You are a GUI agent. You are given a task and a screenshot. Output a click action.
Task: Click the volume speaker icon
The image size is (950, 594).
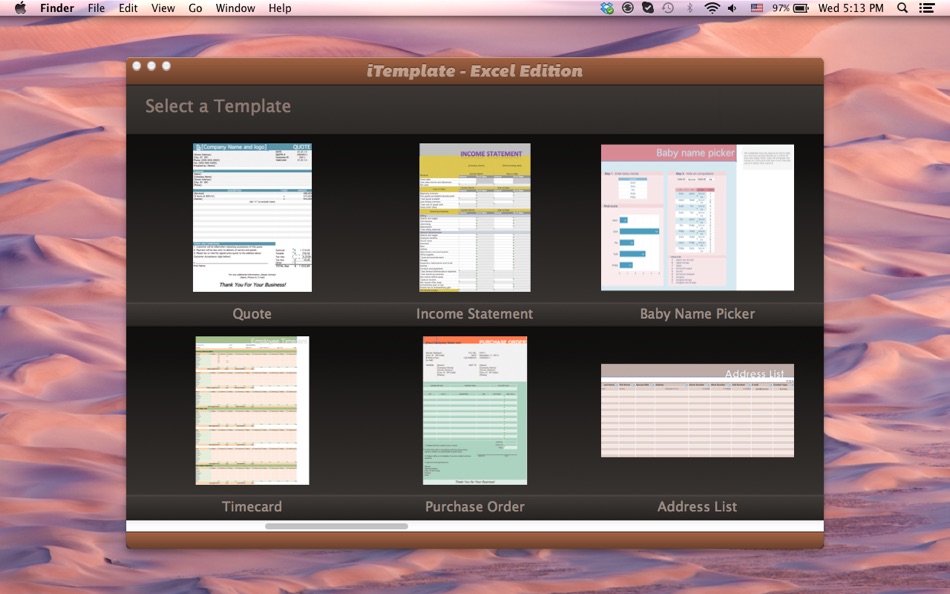coord(732,8)
